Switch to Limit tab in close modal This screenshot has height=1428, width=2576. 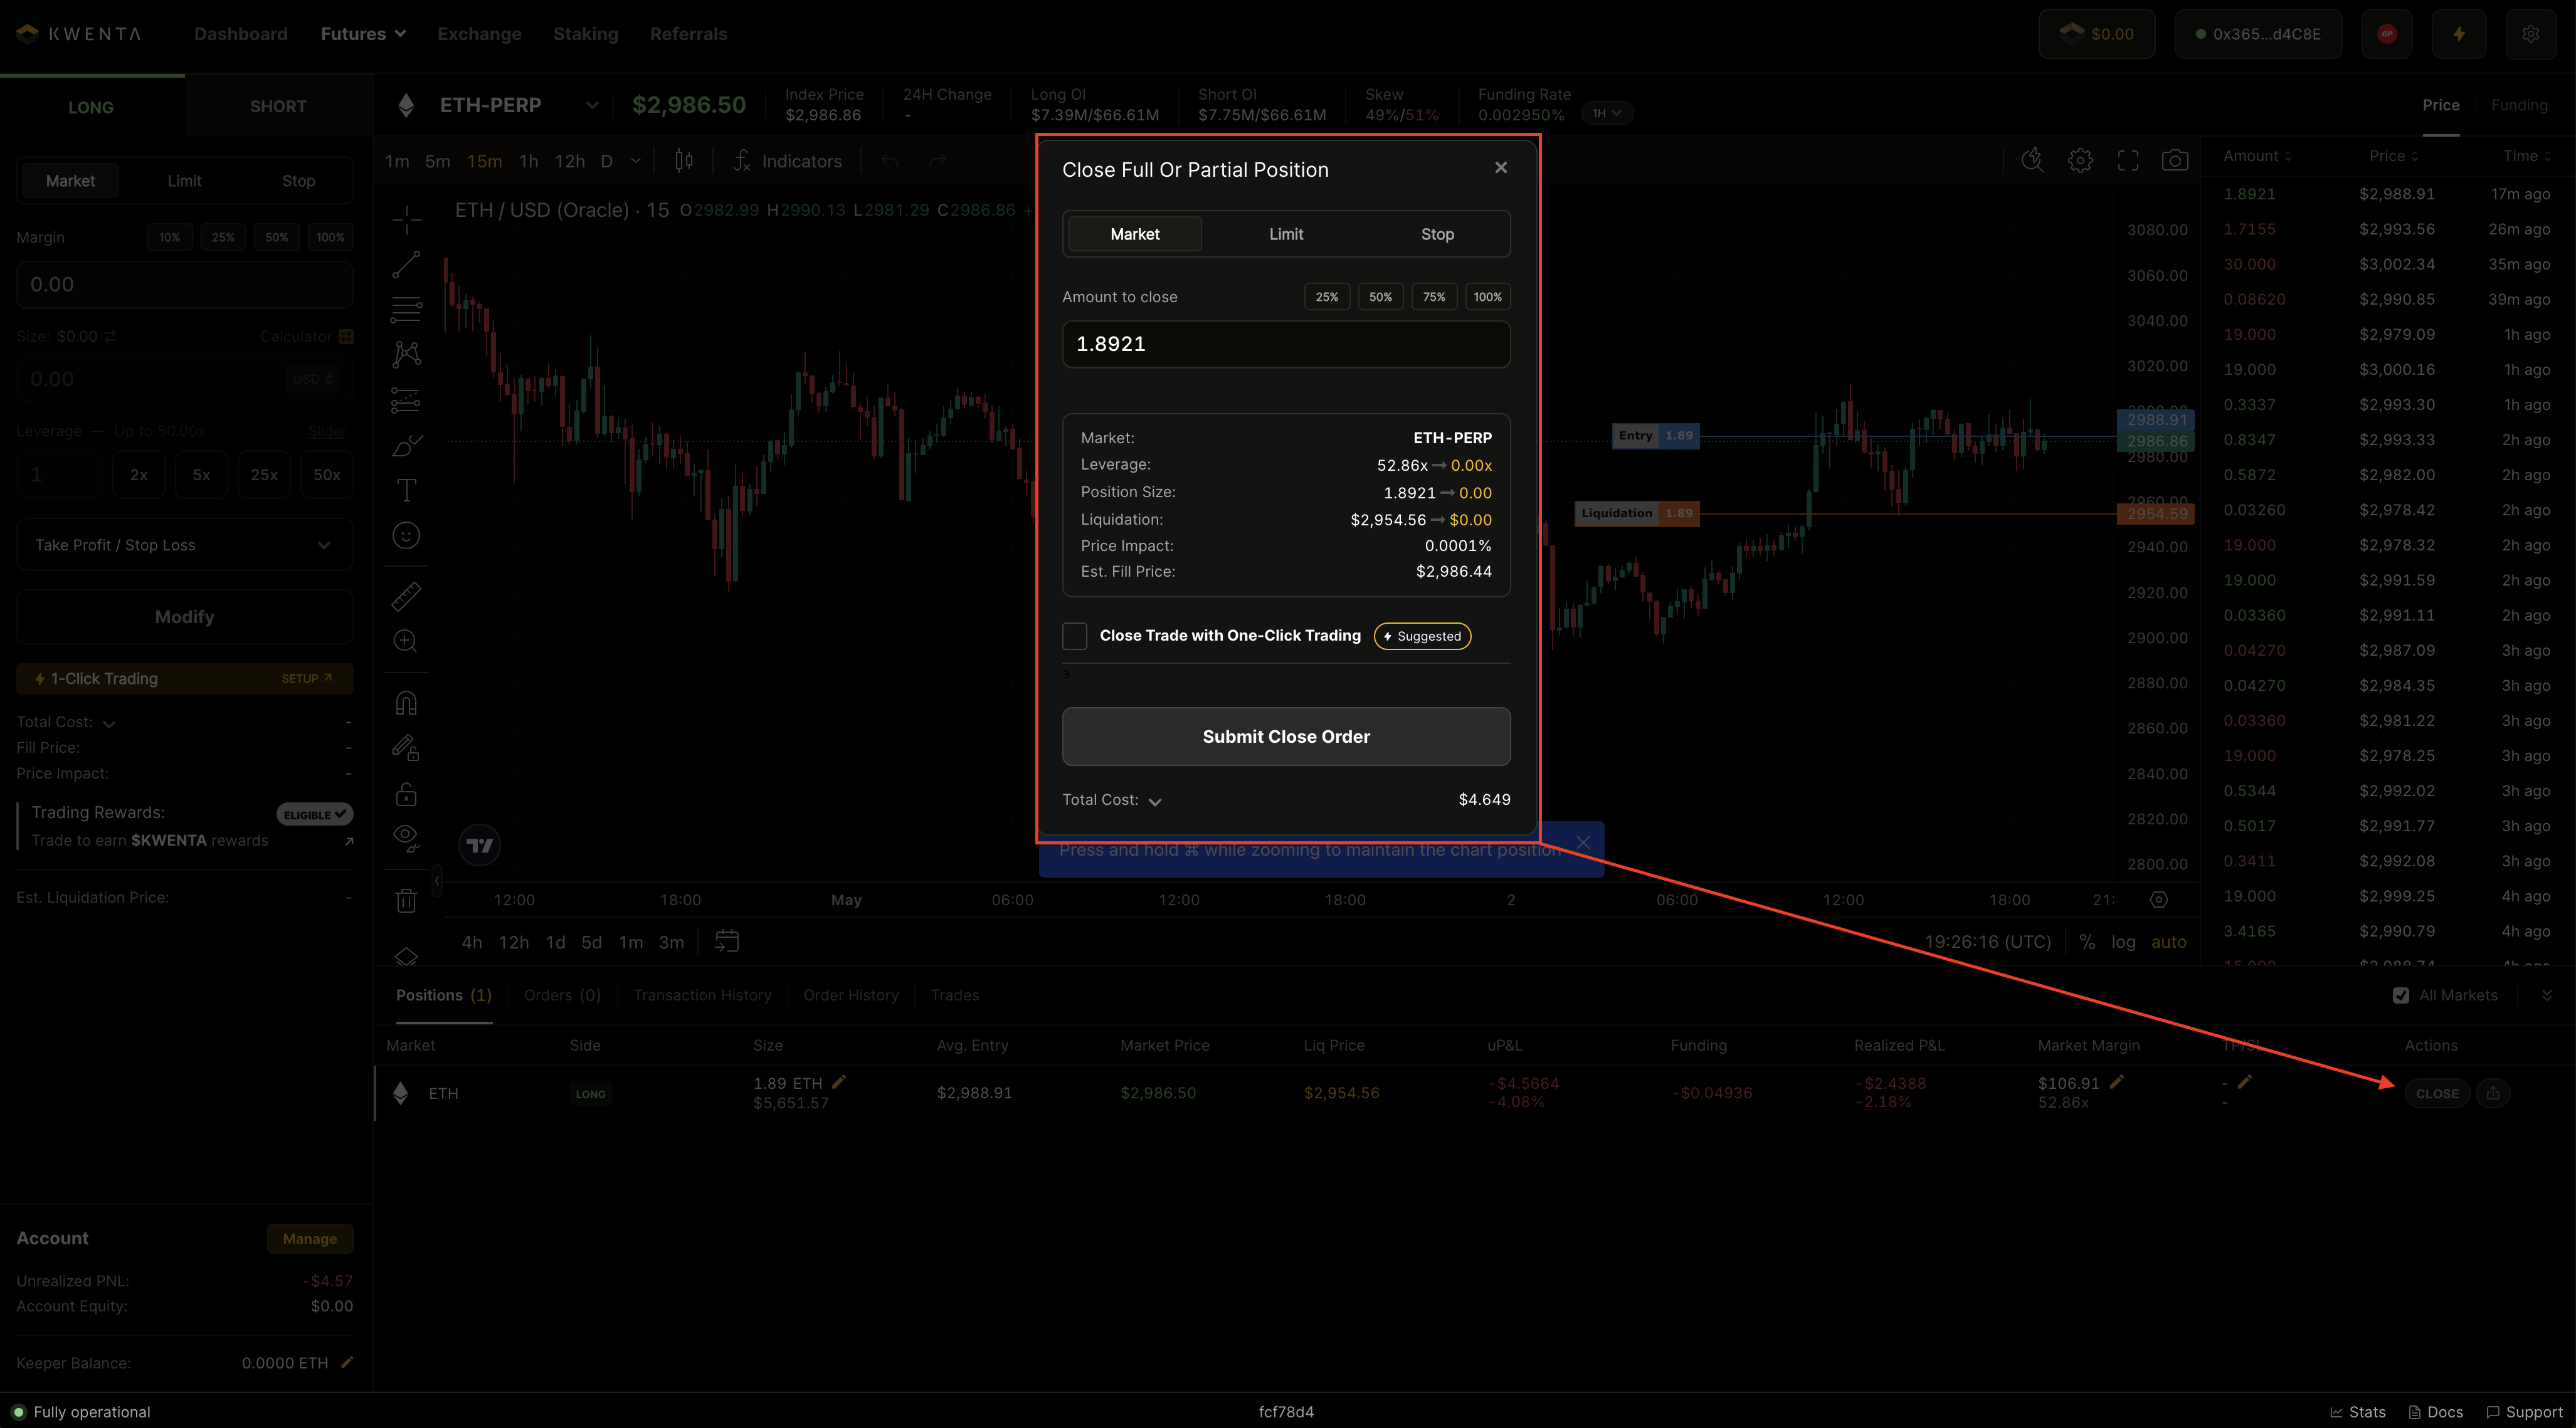[x=1286, y=234]
